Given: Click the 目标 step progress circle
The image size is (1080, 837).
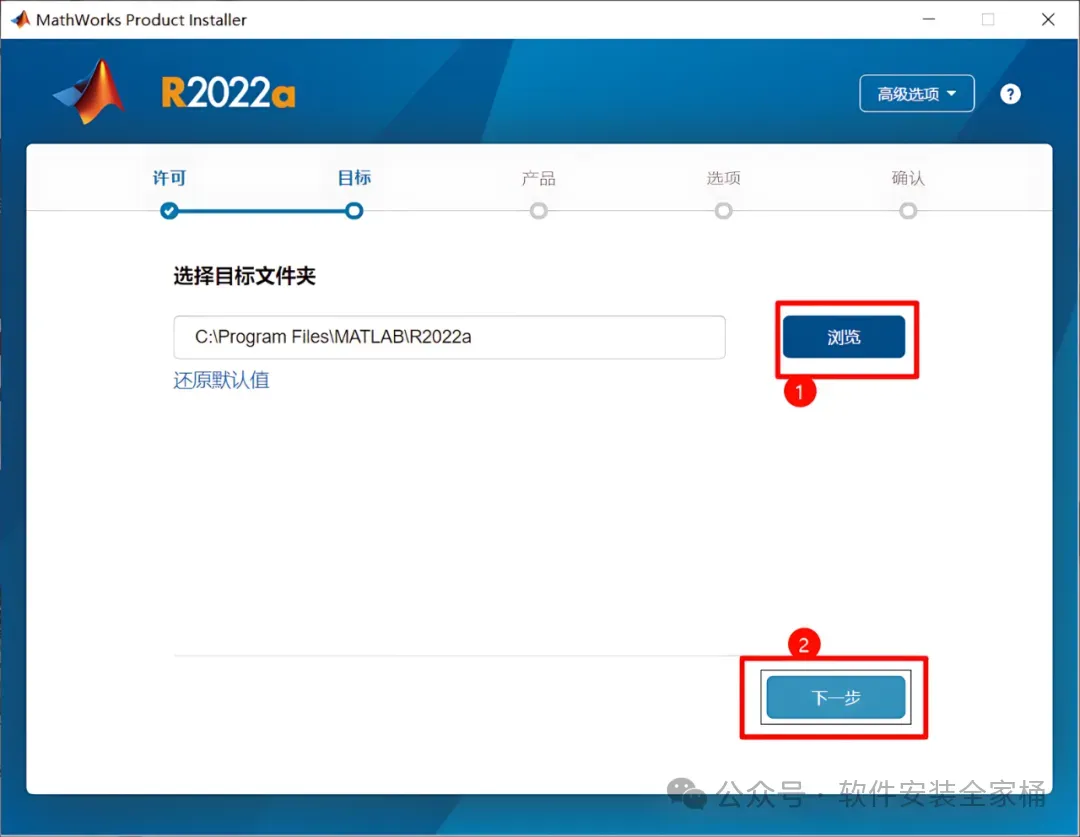Looking at the screenshot, I should tap(354, 211).
